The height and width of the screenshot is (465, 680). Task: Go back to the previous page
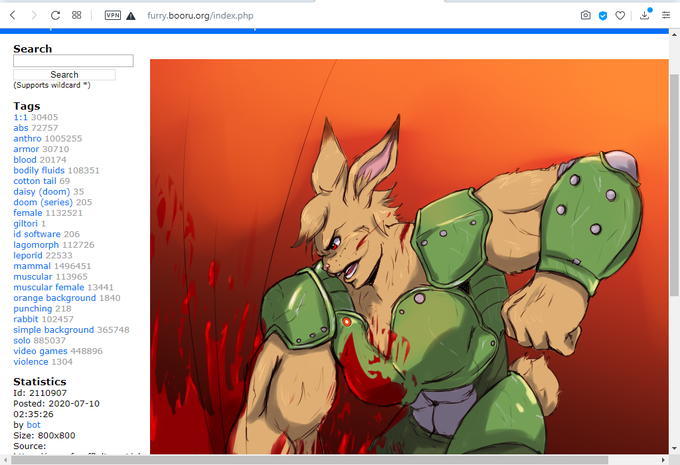pos(13,15)
